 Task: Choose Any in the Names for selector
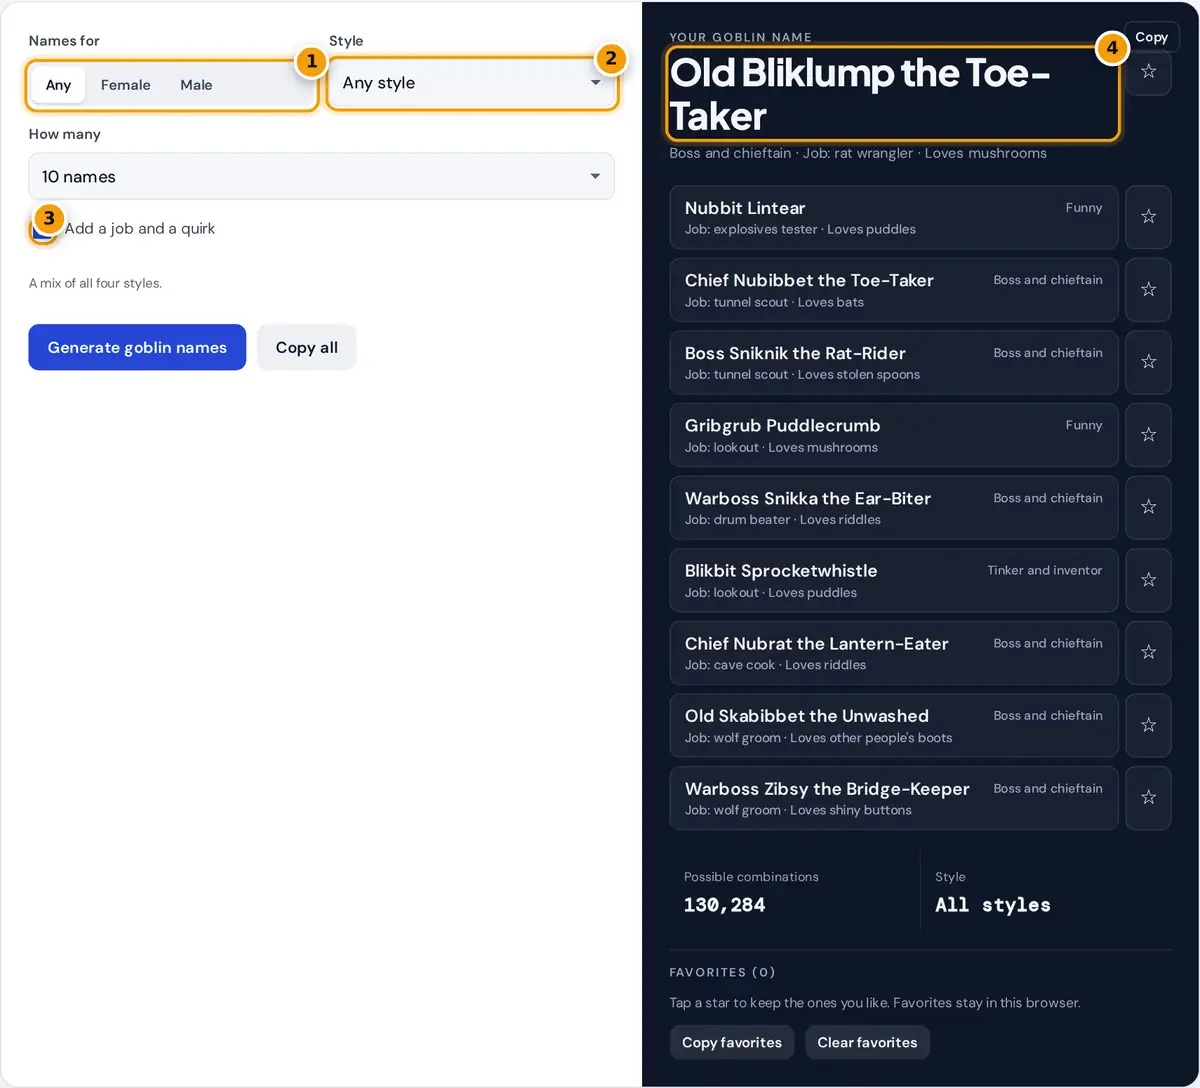[58, 85]
